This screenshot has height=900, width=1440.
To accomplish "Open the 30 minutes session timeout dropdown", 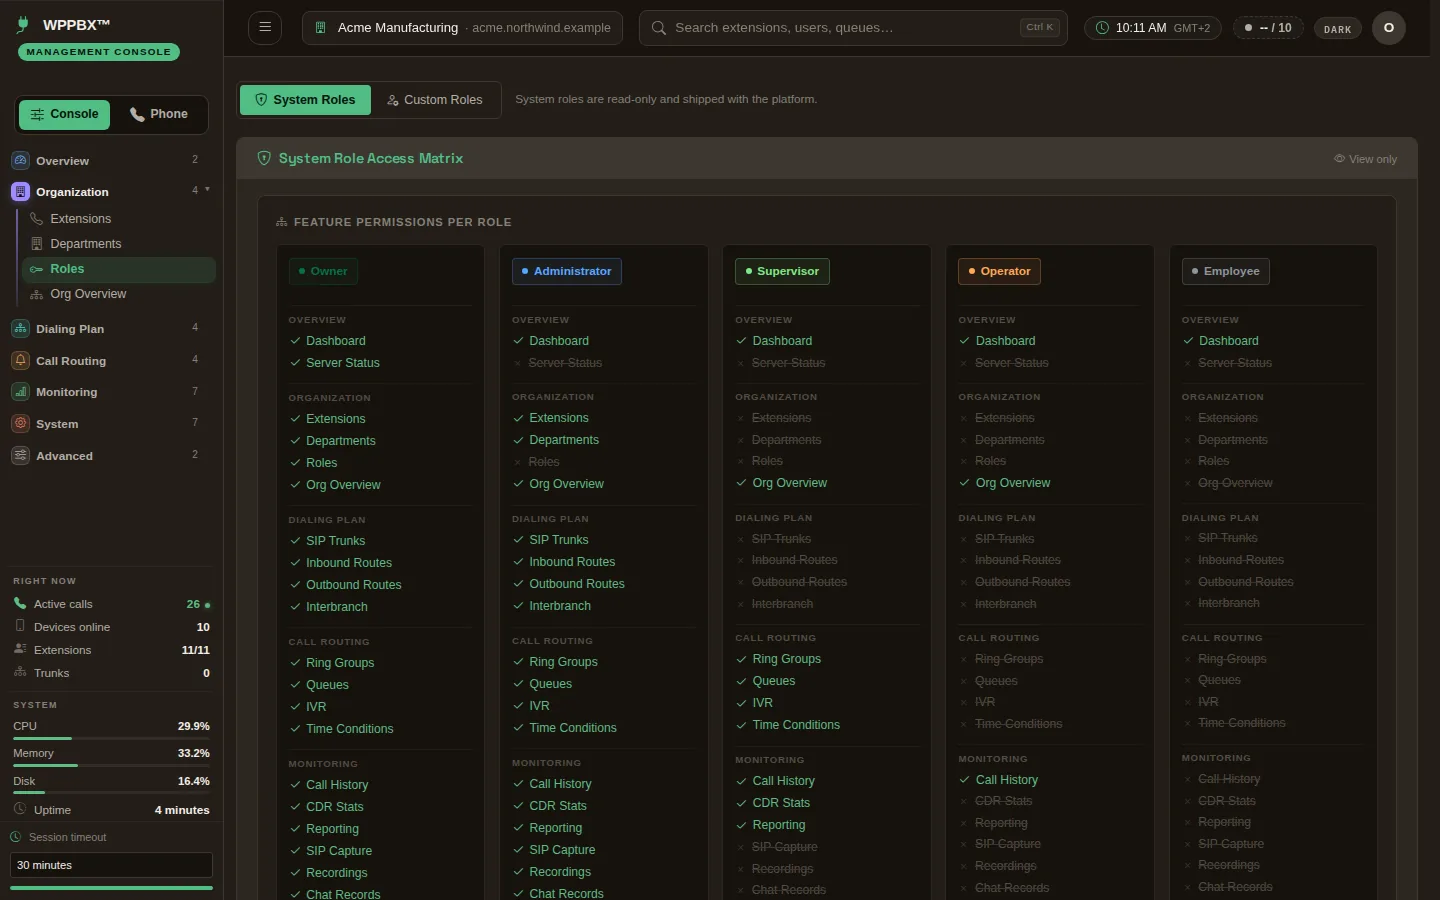I will point(111,865).
